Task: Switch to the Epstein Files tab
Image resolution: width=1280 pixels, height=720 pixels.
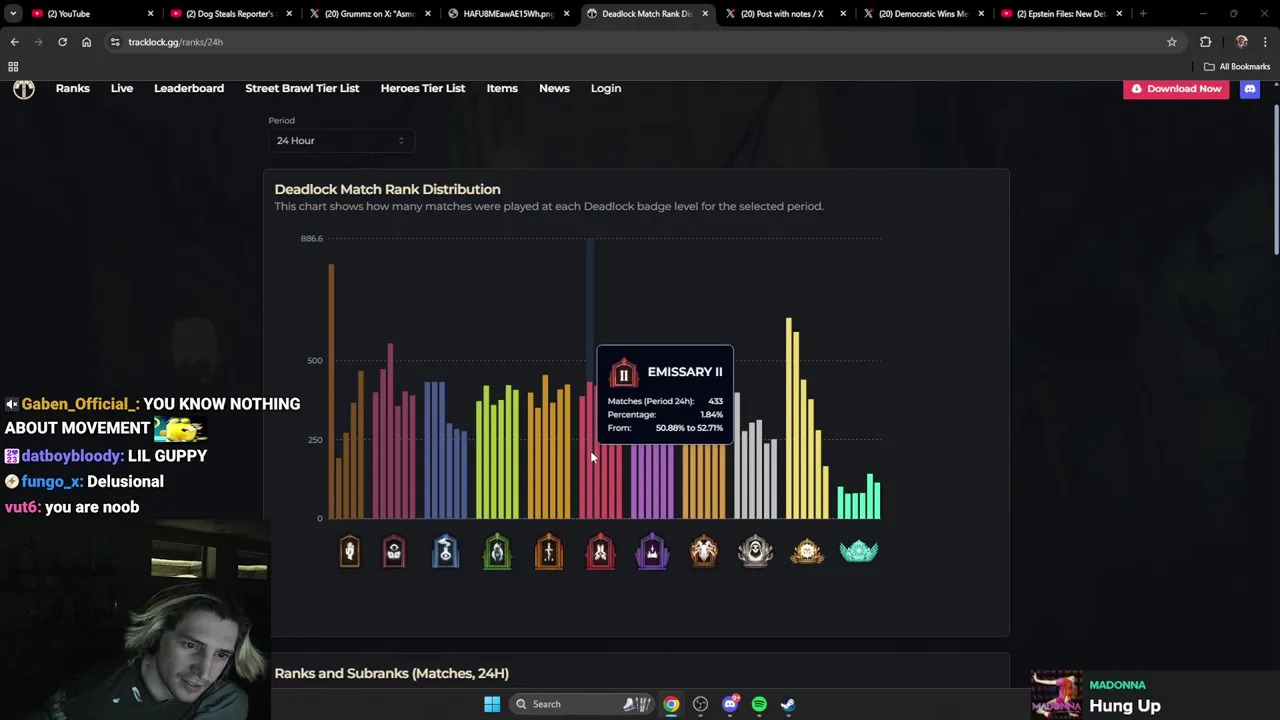Action: pos(1061,14)
